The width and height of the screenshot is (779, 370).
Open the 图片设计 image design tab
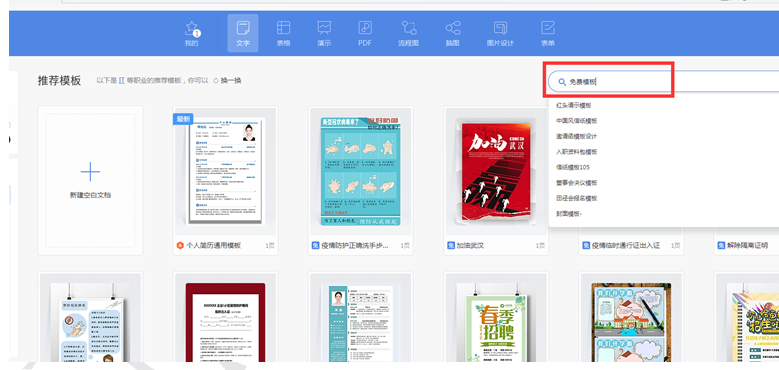click(x=500, y=33)
